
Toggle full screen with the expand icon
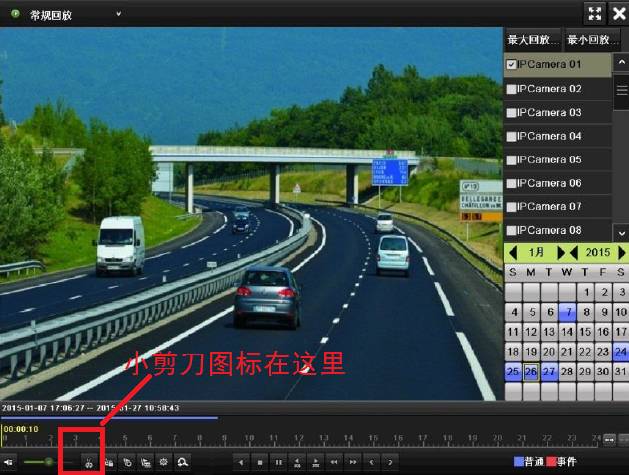pyautogui.click(x=594, y=13)
